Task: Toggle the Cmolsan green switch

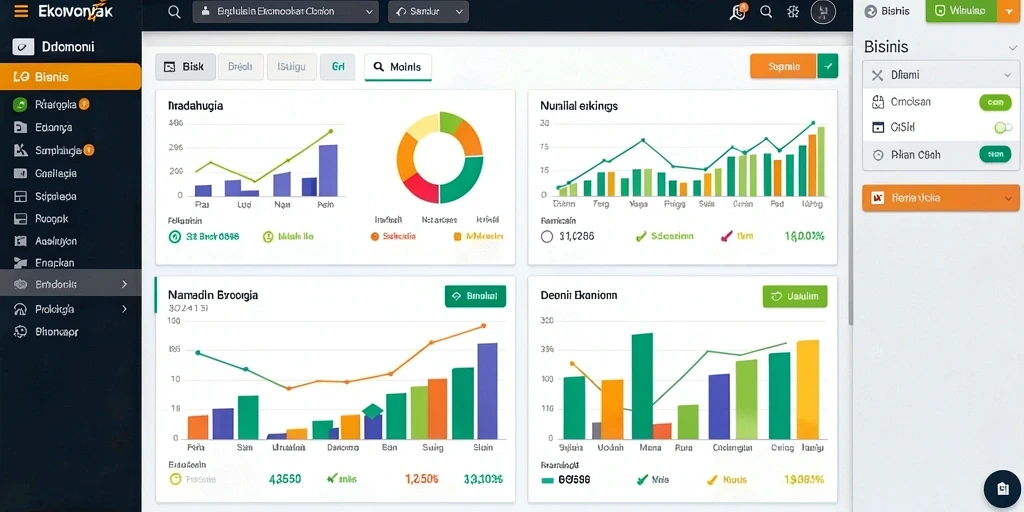Action: (x=995, y=102)
